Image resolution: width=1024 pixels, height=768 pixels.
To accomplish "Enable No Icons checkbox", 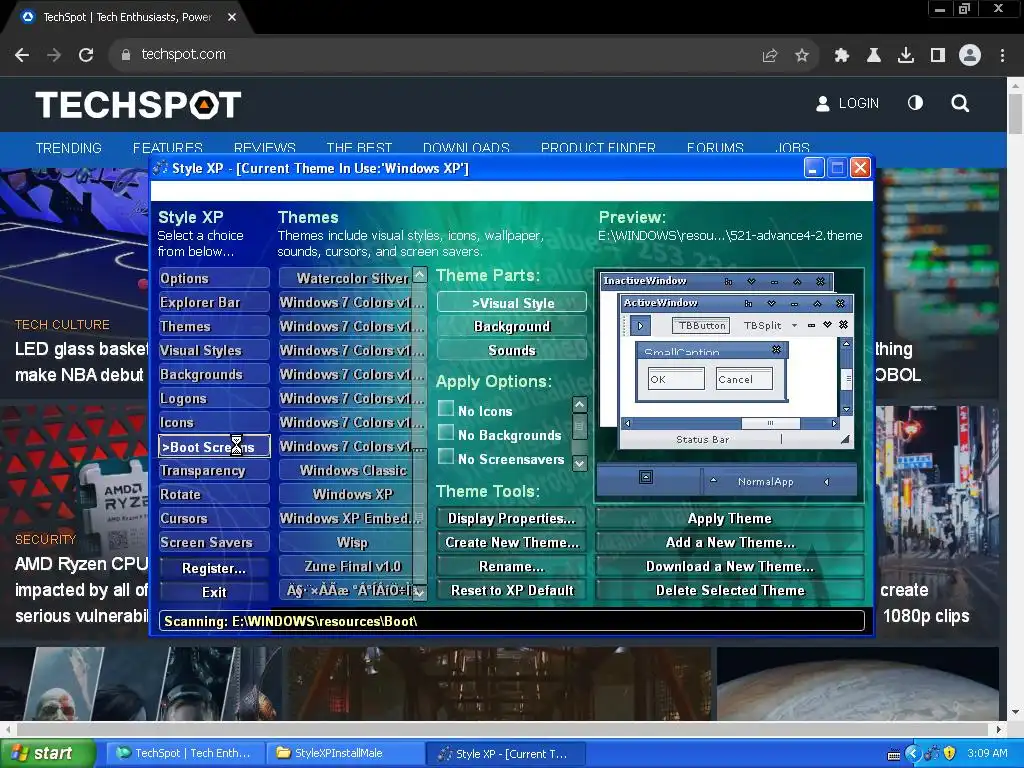I will pos(446,409).
